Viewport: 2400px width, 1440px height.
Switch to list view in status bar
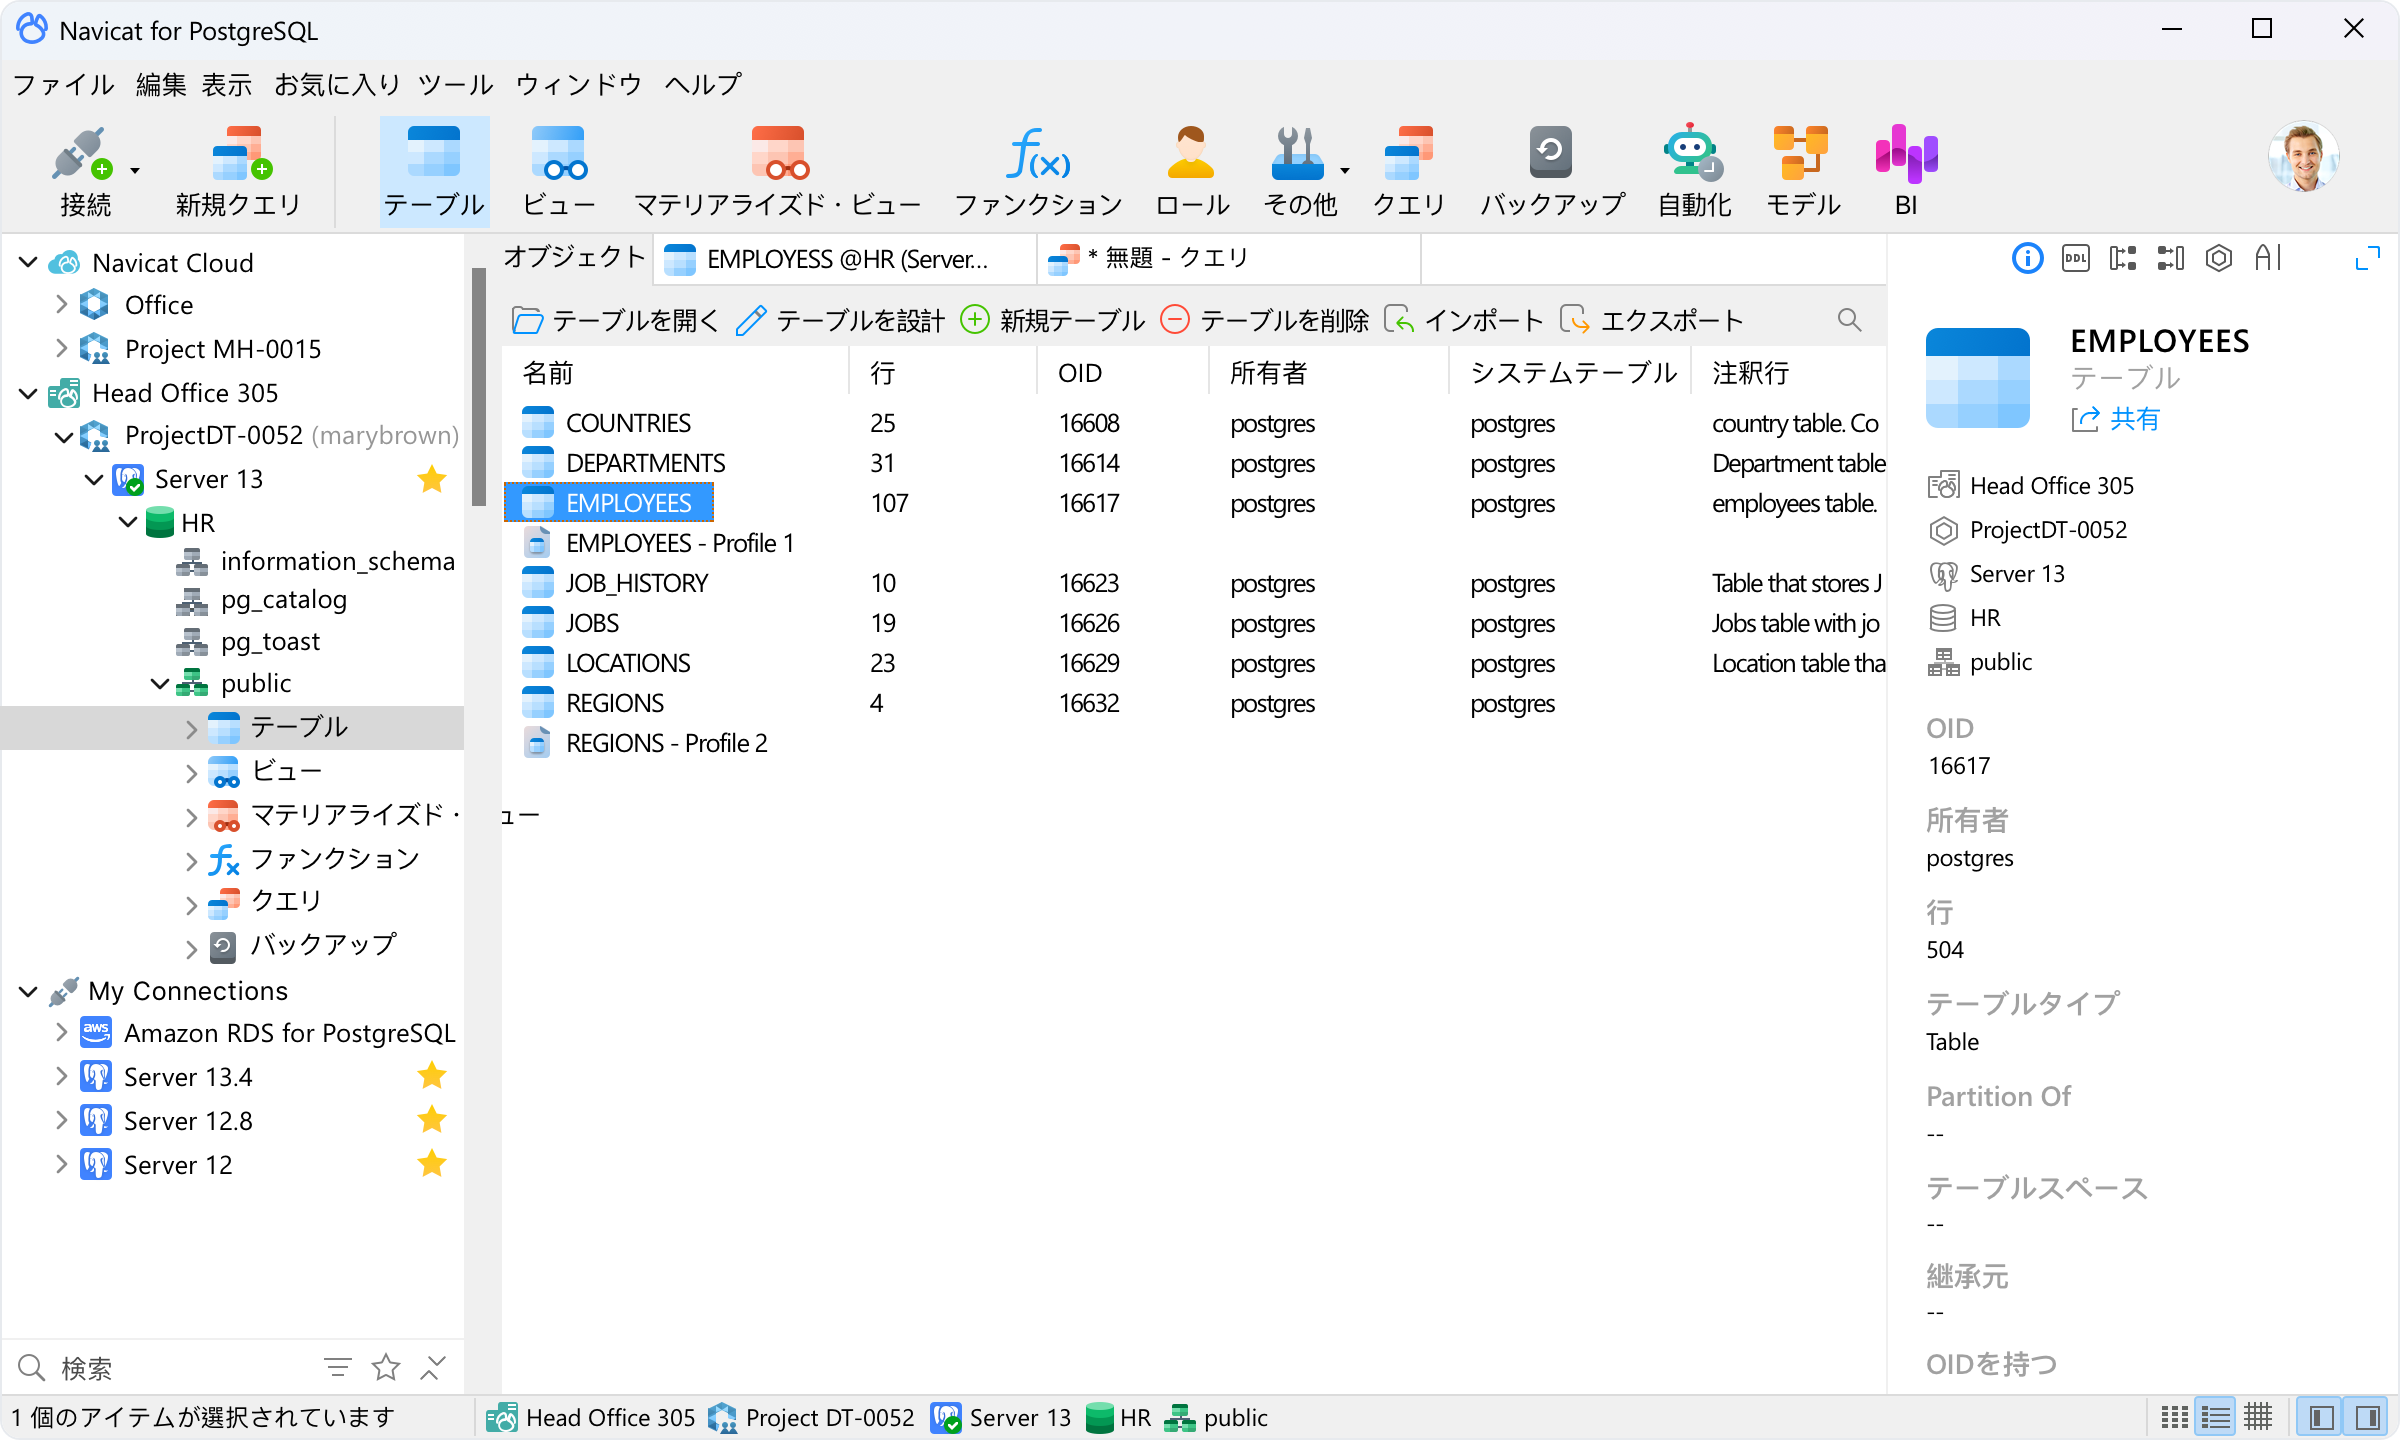pyautogui.click(x=2216, y=1417)
